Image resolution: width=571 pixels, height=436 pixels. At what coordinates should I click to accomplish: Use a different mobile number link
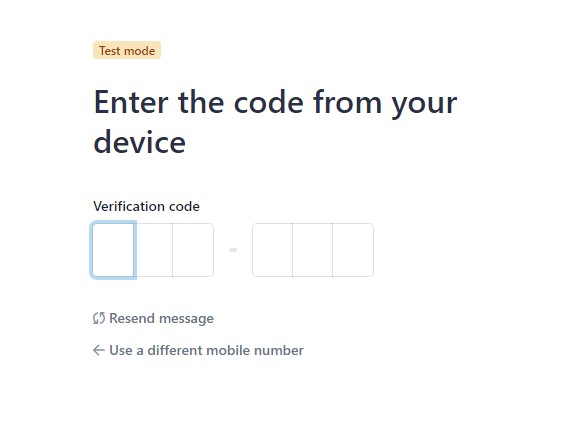(x=198, y=350)
